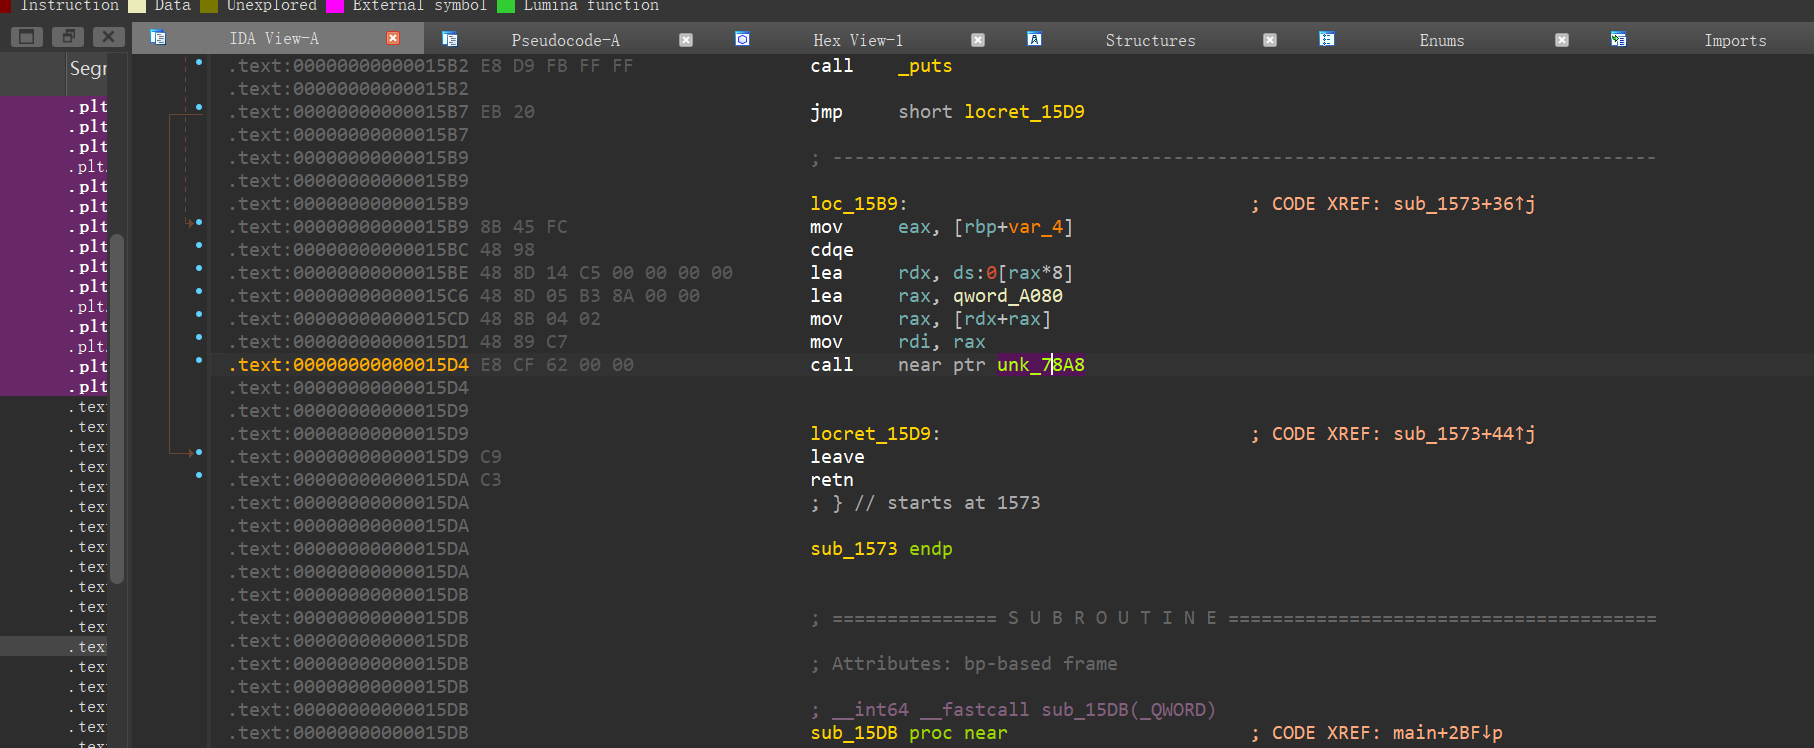The width and height of the screenshot is (1814, 748).
Task: Click the locret_15D9: label definition
Action: [875, 434]
